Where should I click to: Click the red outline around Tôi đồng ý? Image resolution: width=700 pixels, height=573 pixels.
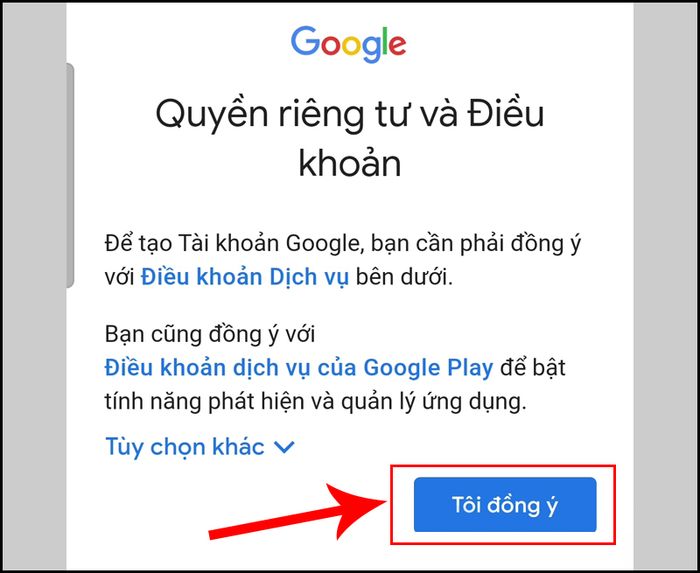(x=503, y=505)
